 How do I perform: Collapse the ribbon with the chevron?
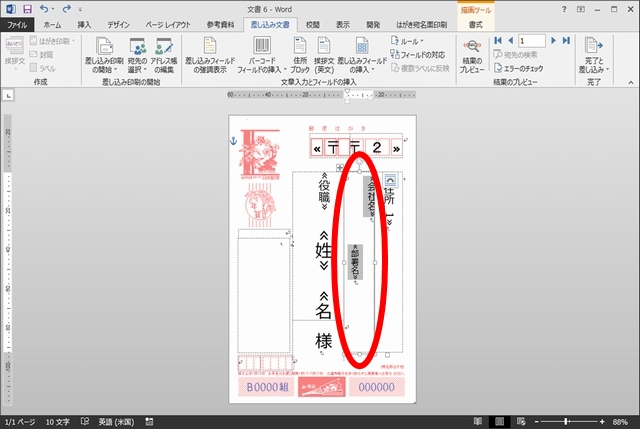pyautogui.click(x=631, y=82)
